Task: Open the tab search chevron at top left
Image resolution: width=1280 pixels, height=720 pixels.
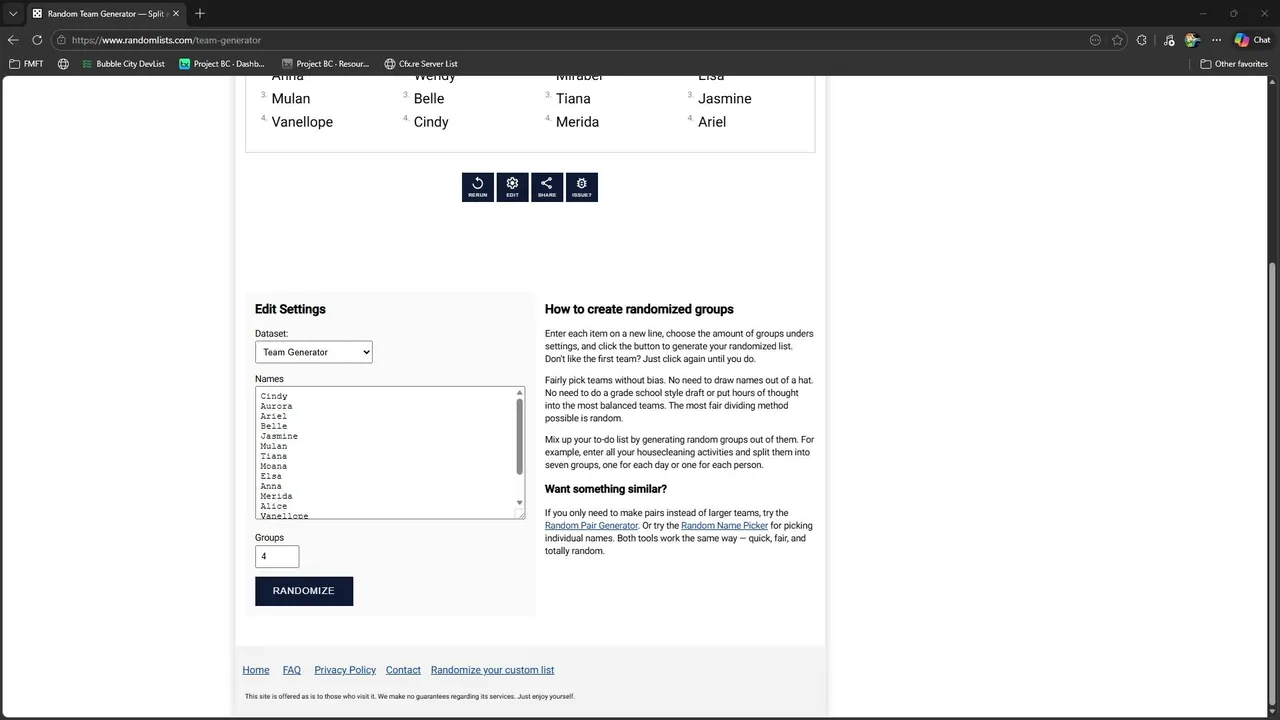Action: (x=13, y=14)
